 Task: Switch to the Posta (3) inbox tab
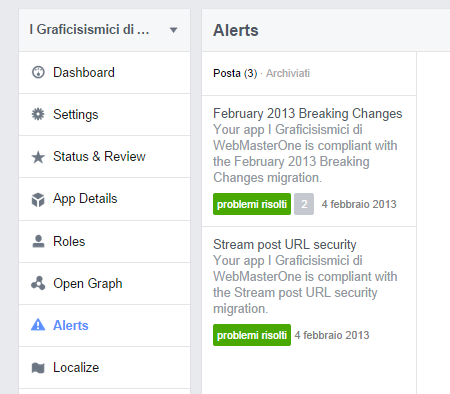pyautogui.click(x=235, y=73)
